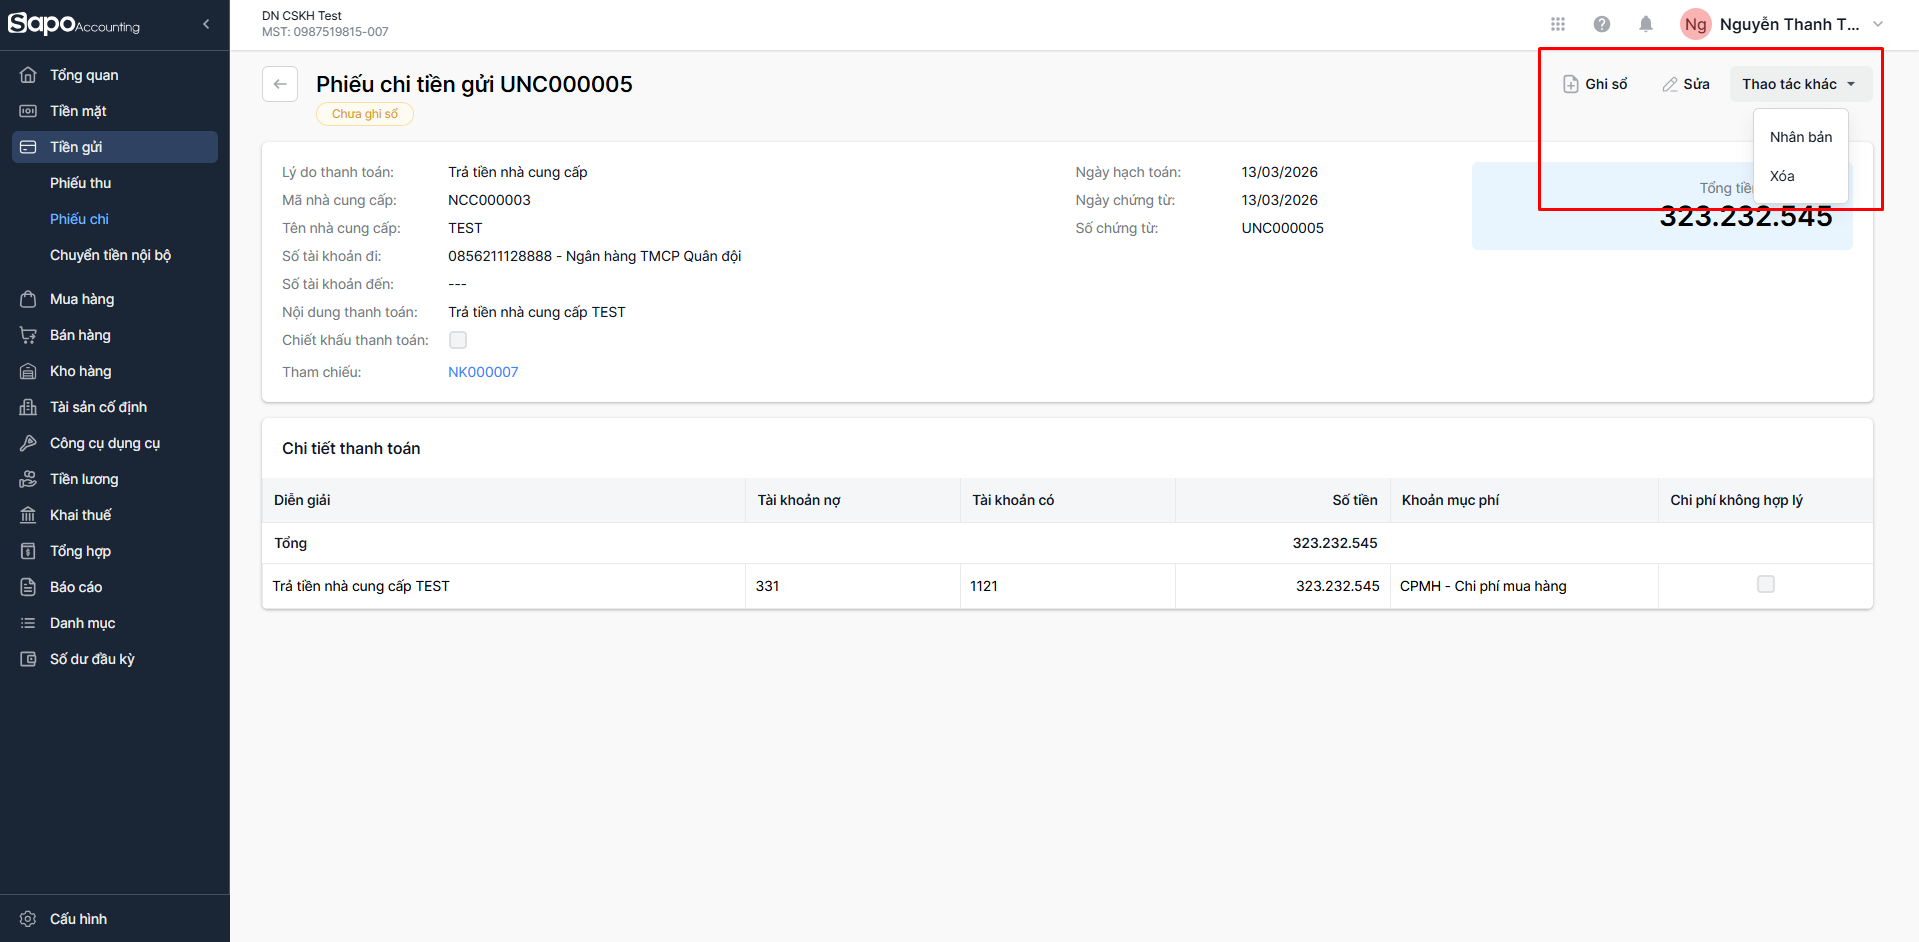
Task: Go to Phiếu thu in the sidebar
Action: [80, 183]
